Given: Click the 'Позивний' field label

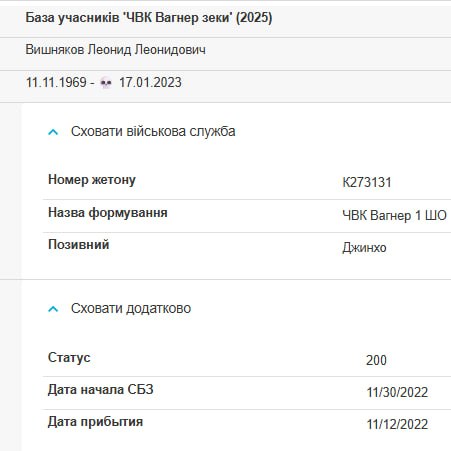Looking at the screenshot, I should click(79, 244).
